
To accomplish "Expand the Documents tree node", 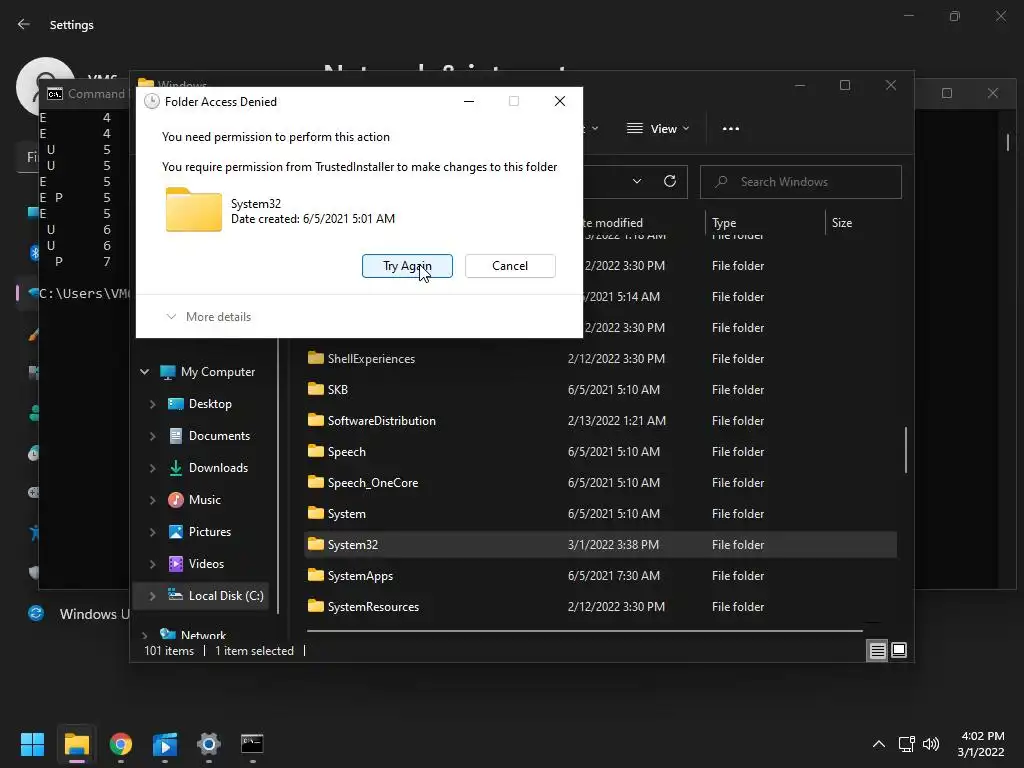I will 152,436.
